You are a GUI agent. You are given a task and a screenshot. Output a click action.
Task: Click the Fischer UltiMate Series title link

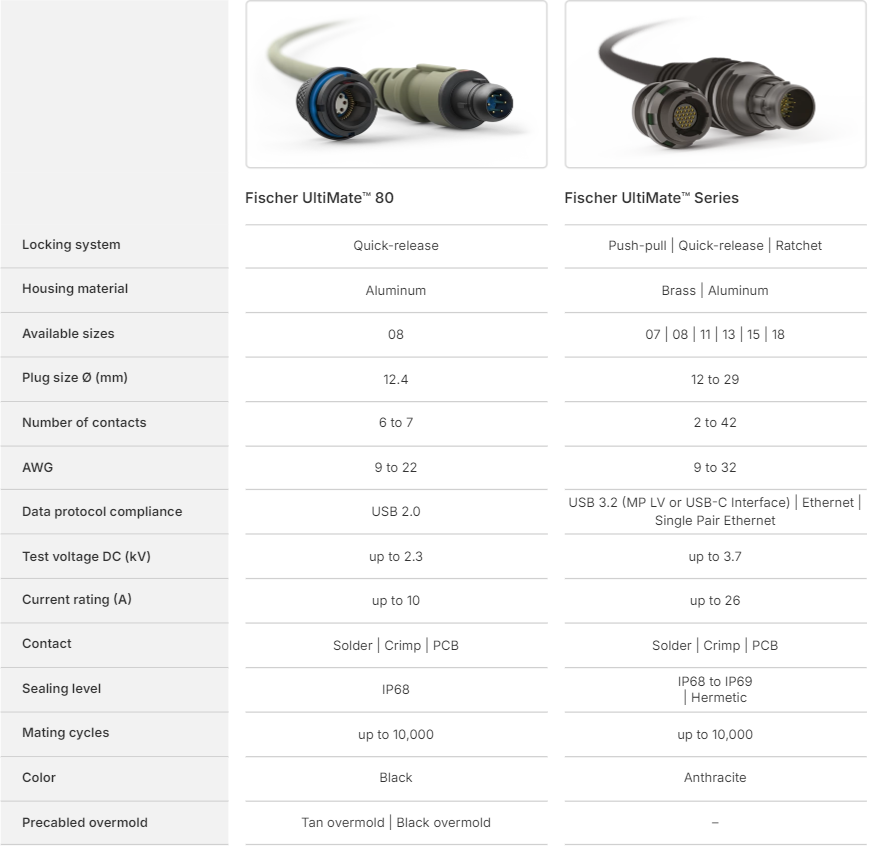(651, 198)
